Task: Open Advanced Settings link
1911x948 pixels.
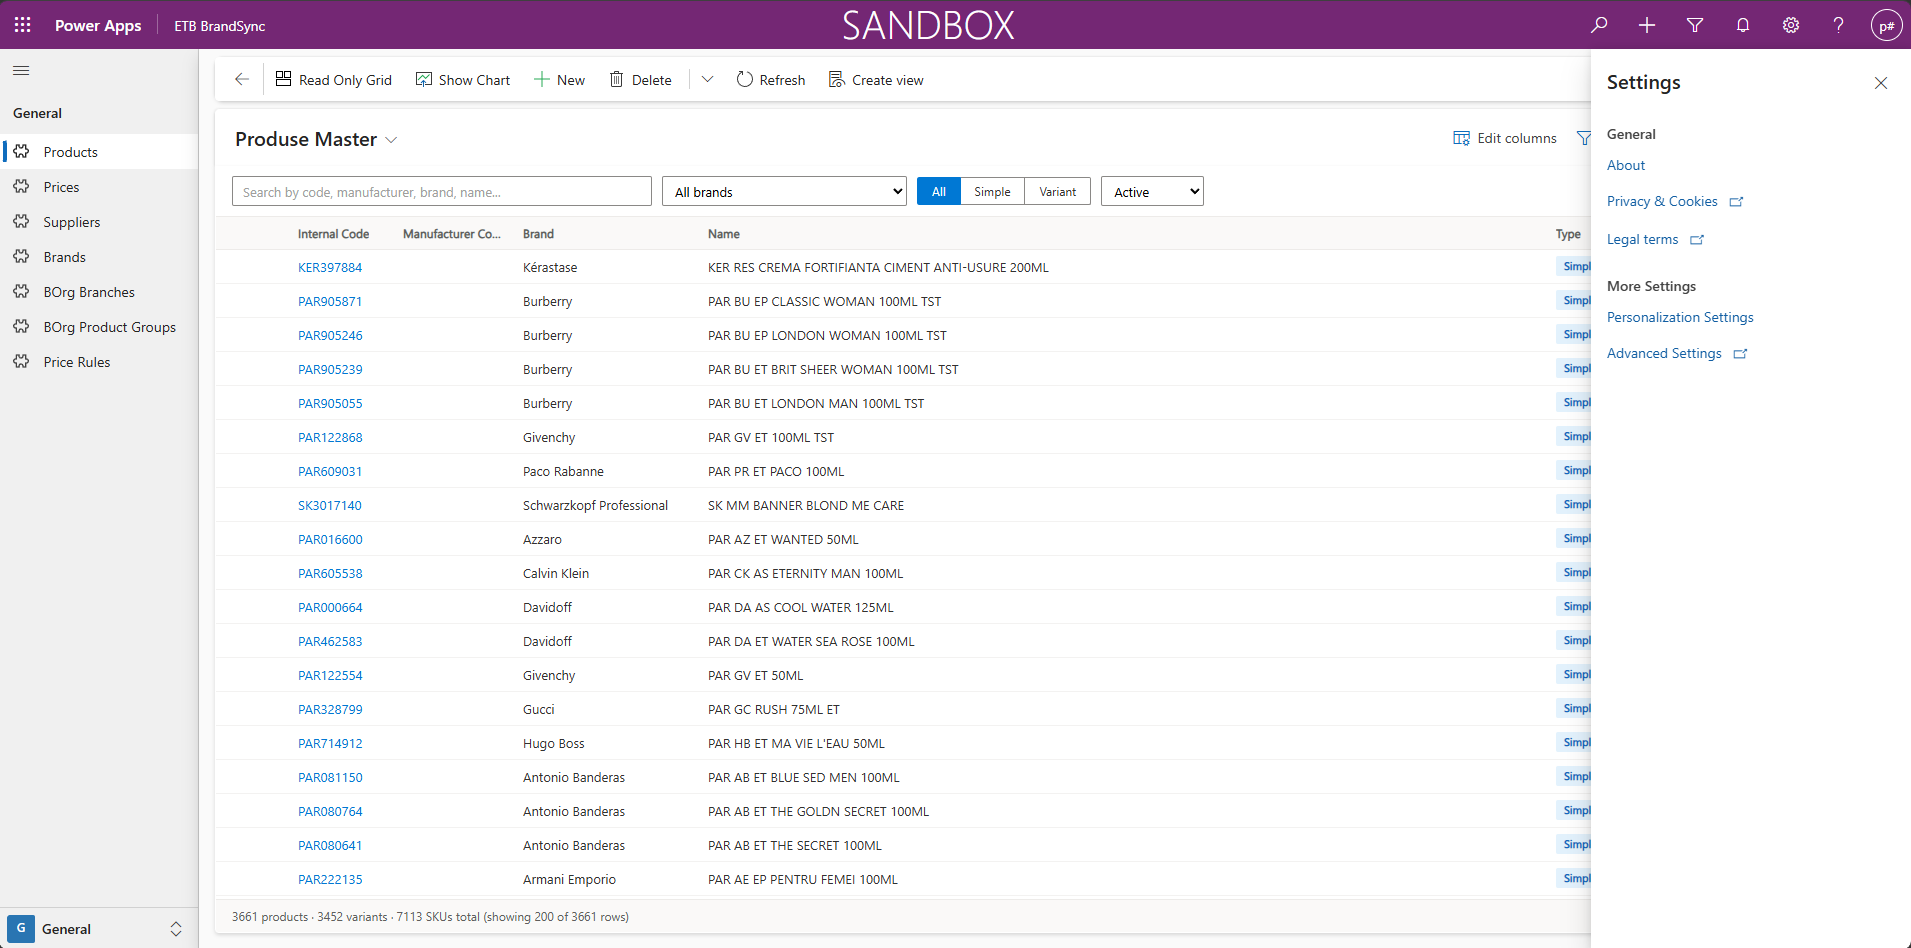Action: [1676, 353]
